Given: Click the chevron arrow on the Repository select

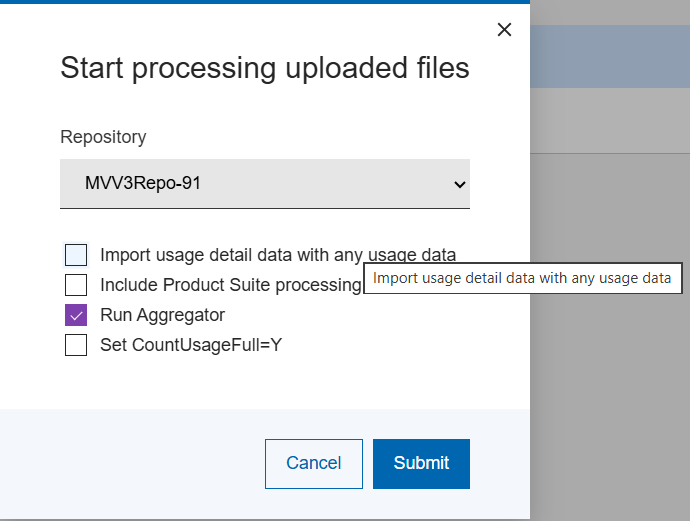Looking at the screenshot, I should tap(459, 184).
